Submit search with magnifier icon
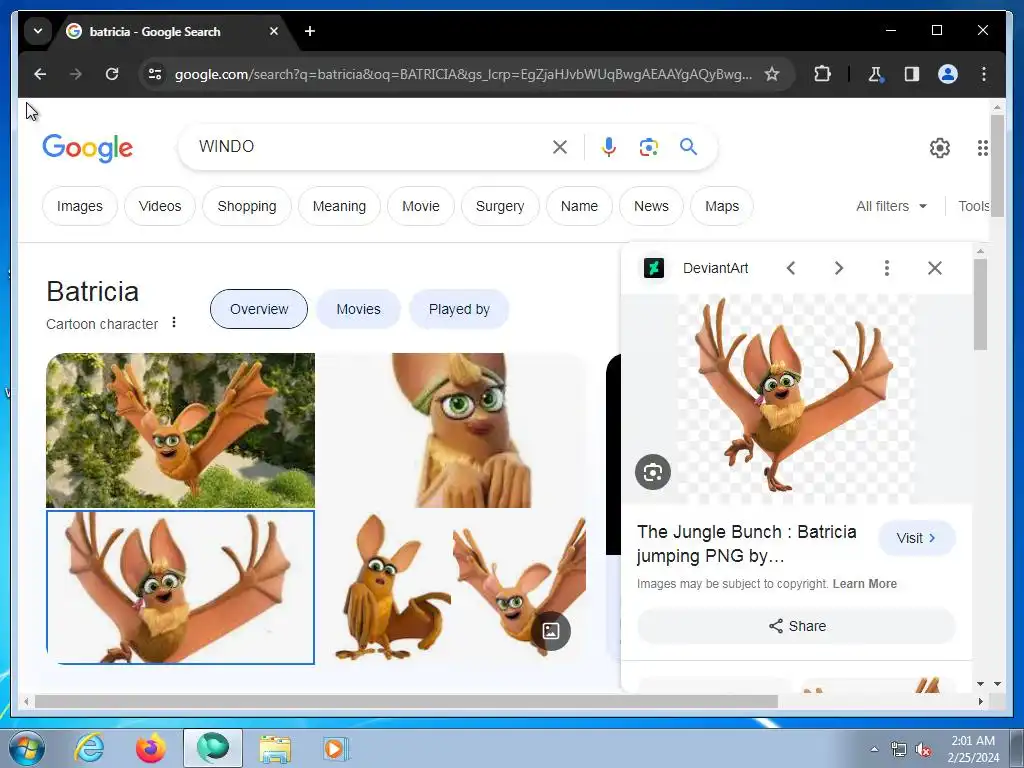Screen dimensions: 1024x768 click(688, 146)
